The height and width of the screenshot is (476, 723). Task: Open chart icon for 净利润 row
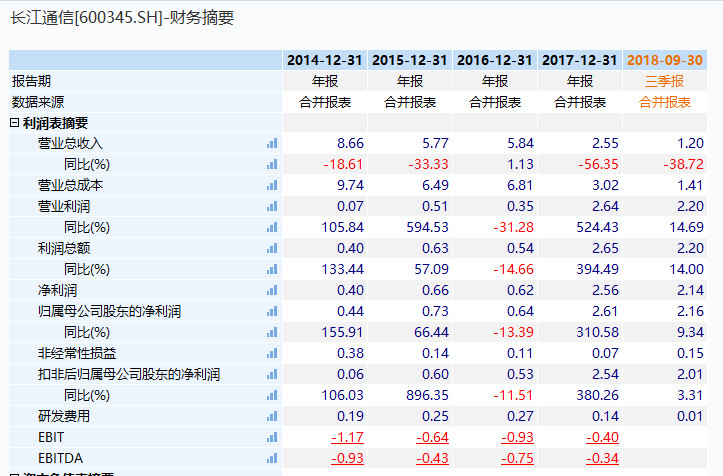click(x=272, y=291)
